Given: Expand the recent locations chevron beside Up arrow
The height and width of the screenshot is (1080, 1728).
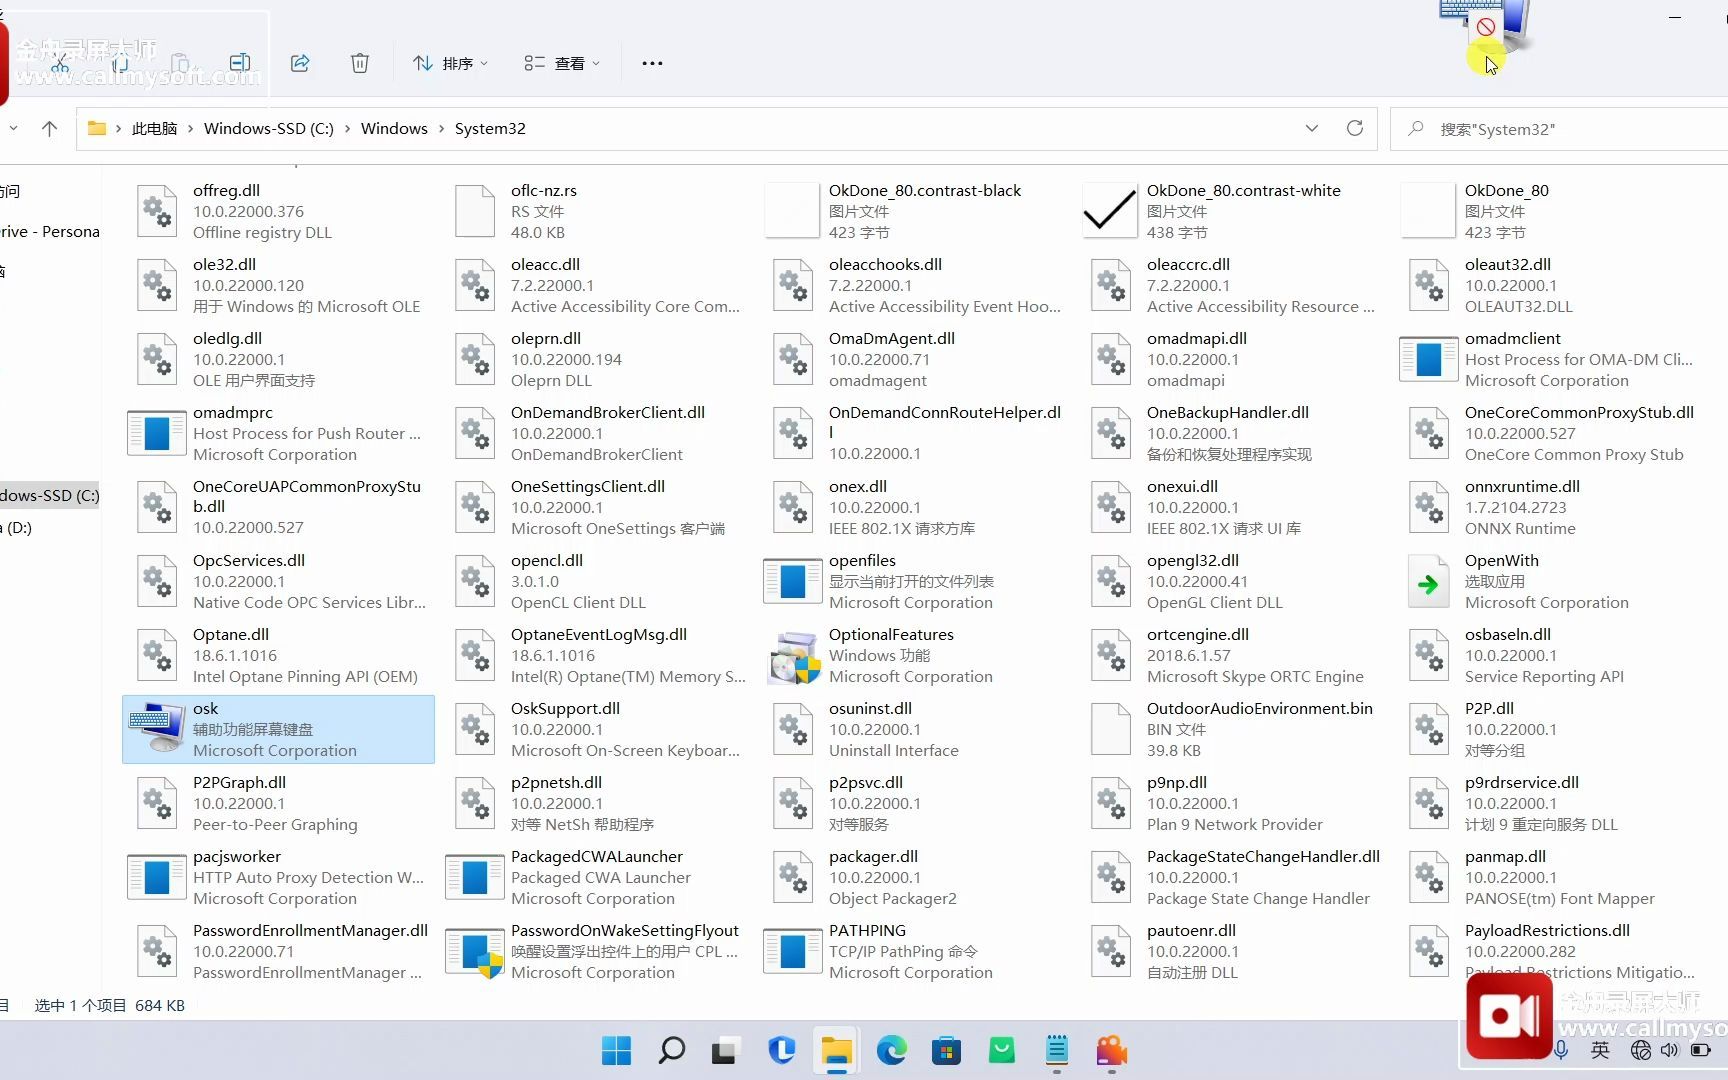Looking at the screenshot, I should [x=13, y=128].
